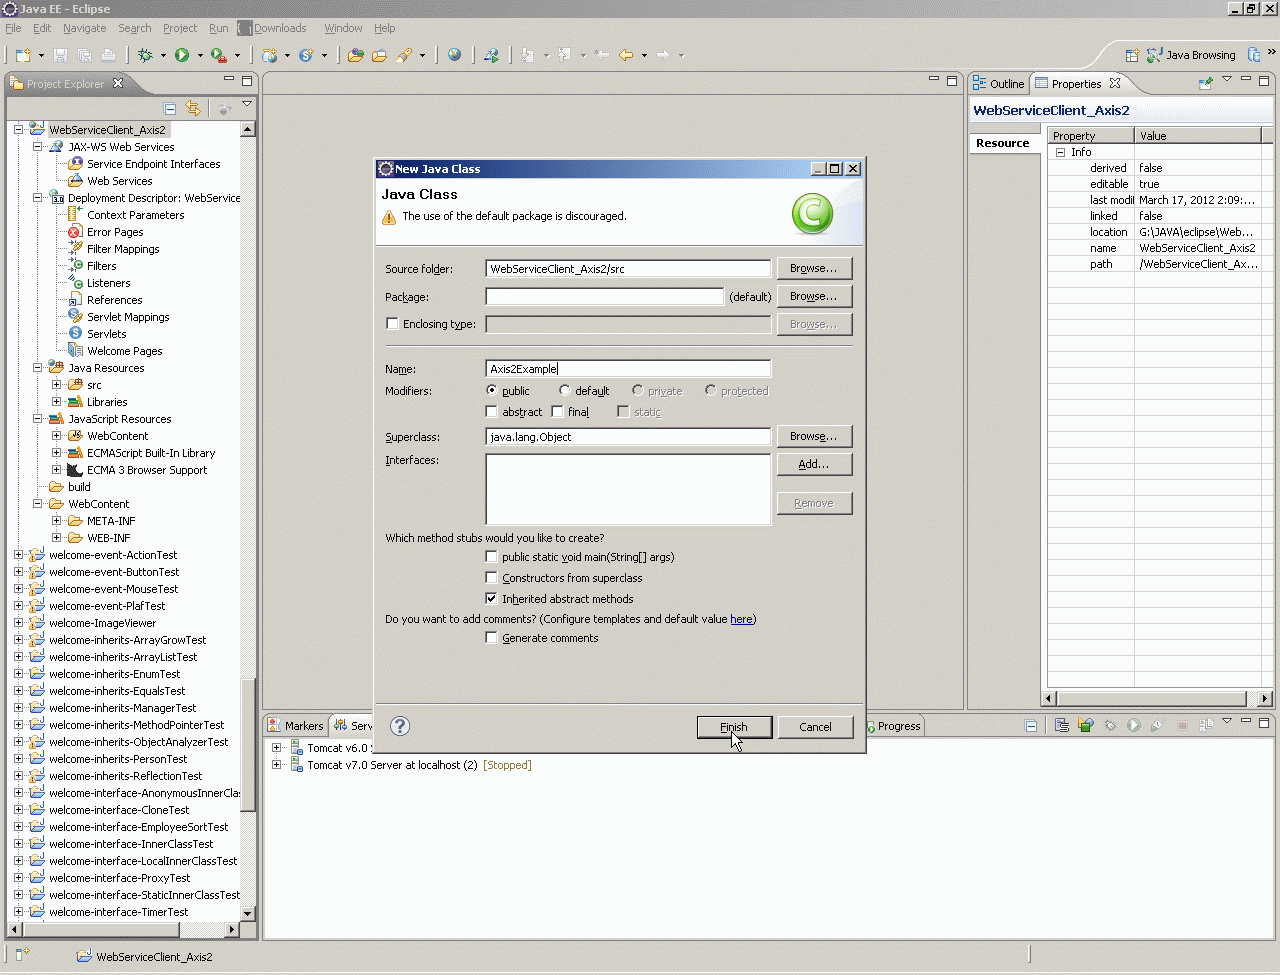Click Browse next to Source folder
The image size is (1280, 975).
click(814, 268)
